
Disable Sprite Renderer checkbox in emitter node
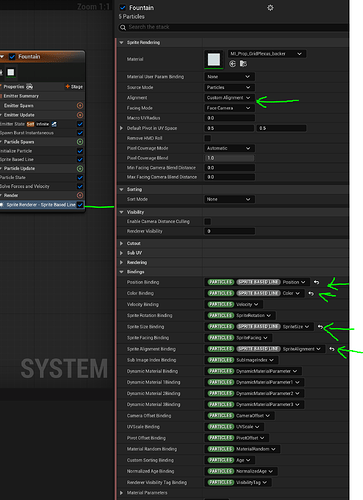80,205
